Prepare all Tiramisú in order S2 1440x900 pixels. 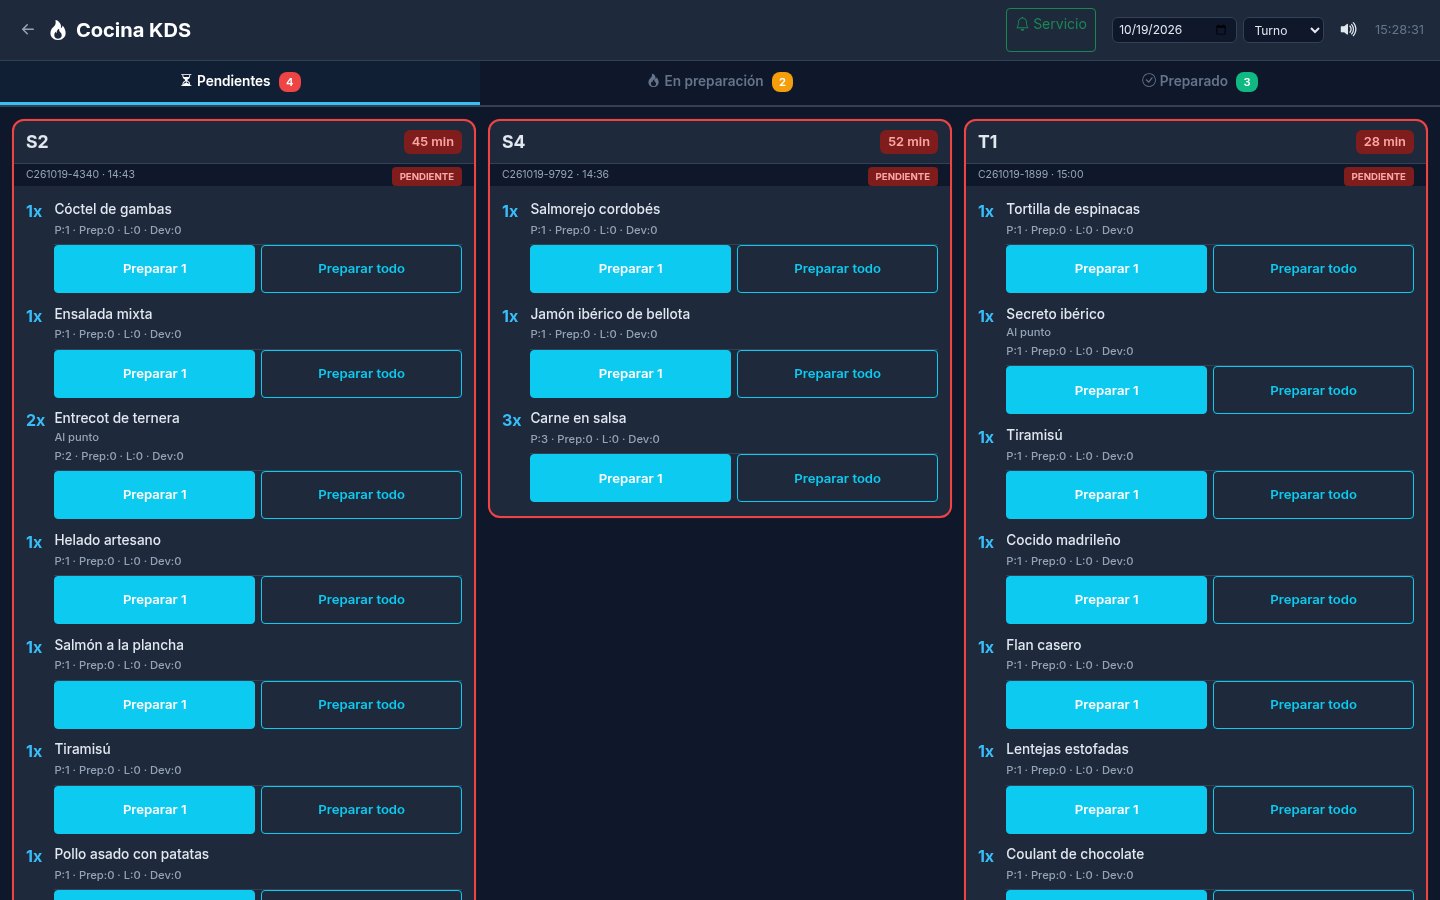[361, 810]
